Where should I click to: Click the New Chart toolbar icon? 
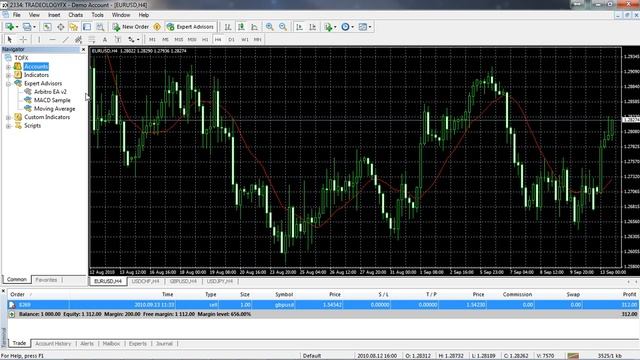click(x=9, y=27)
